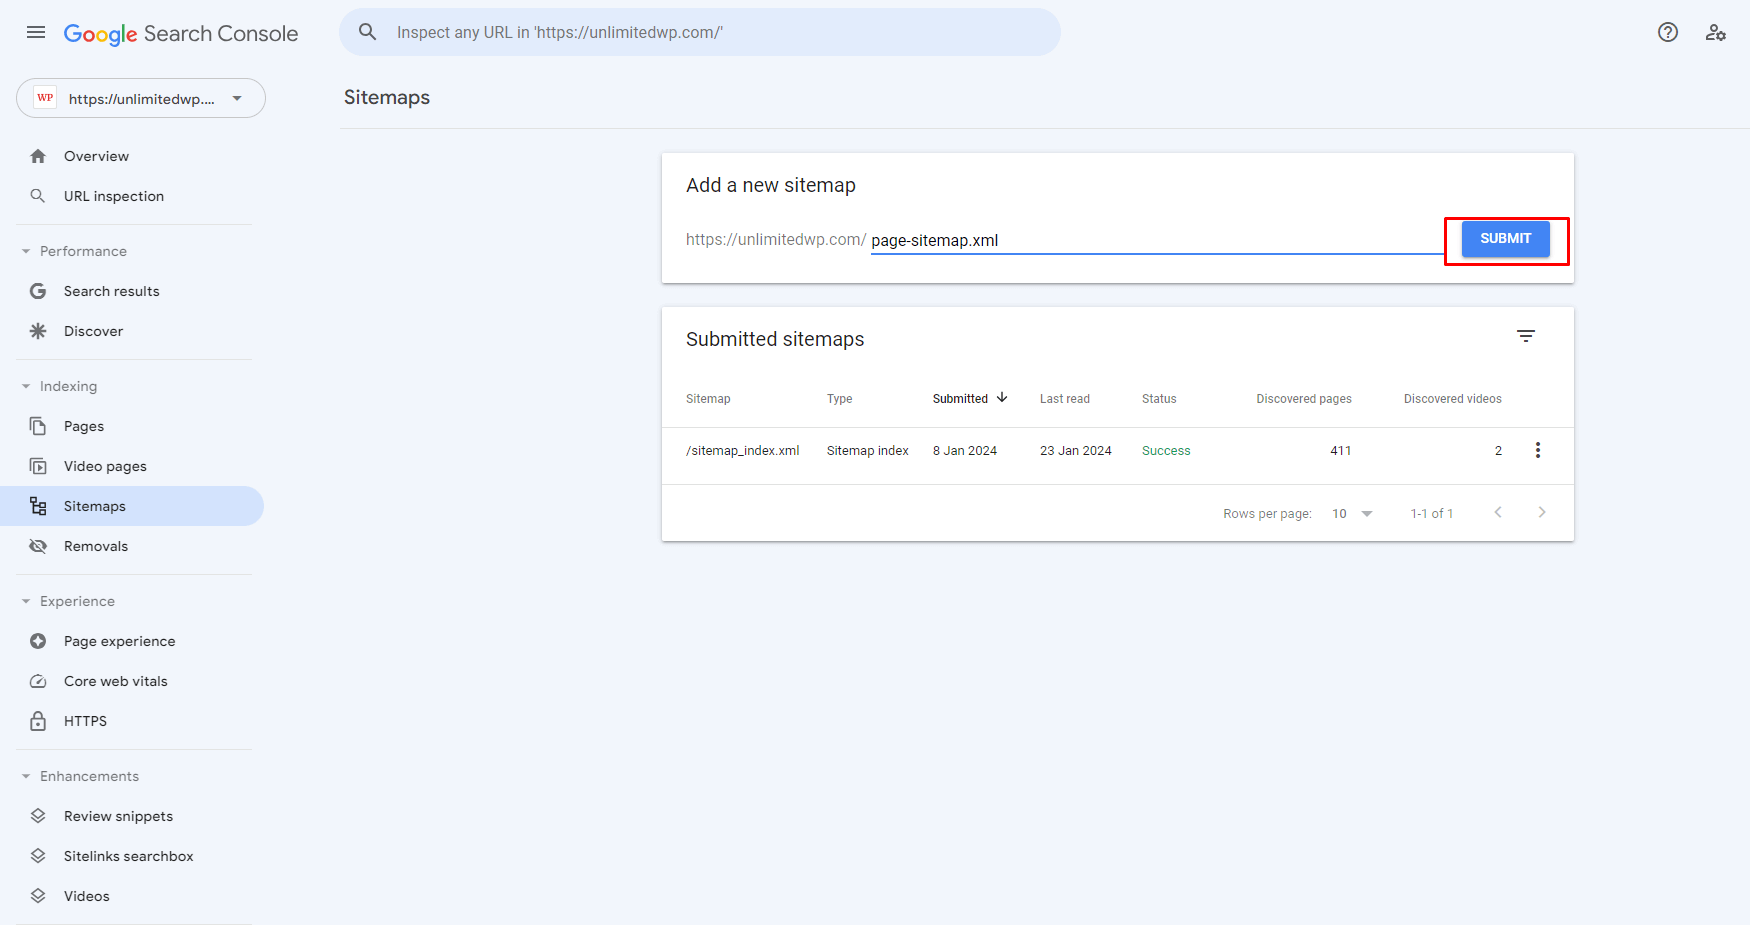Click the Videos layers icon

pos(38,896)
